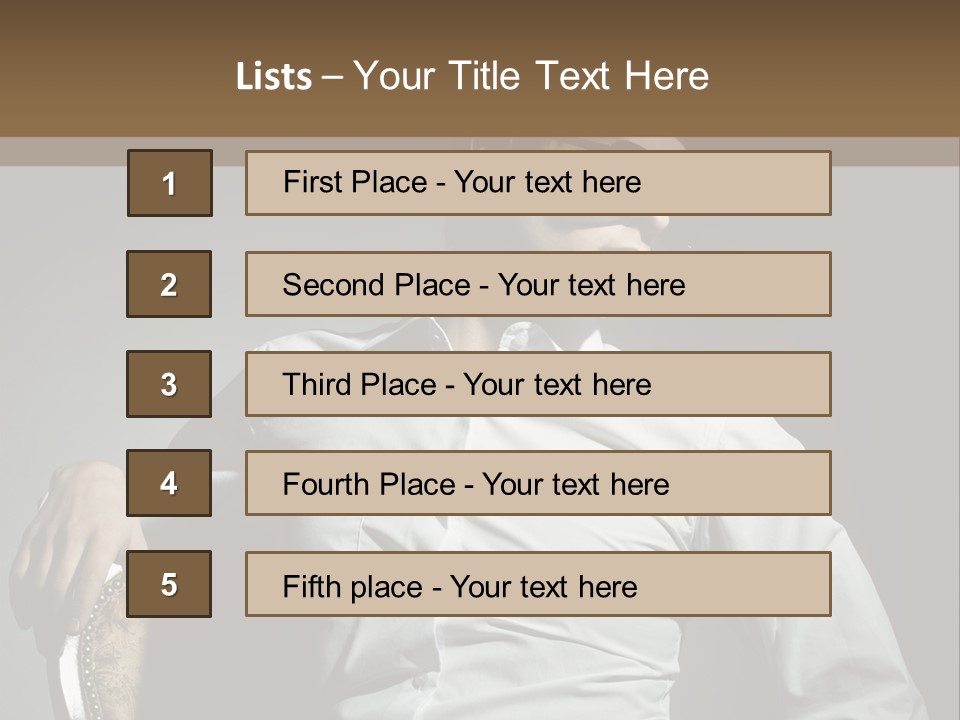Screen dimensions: 960x720
Task: Click the "Third Place" text bar
Action: [x=538, y=384]
